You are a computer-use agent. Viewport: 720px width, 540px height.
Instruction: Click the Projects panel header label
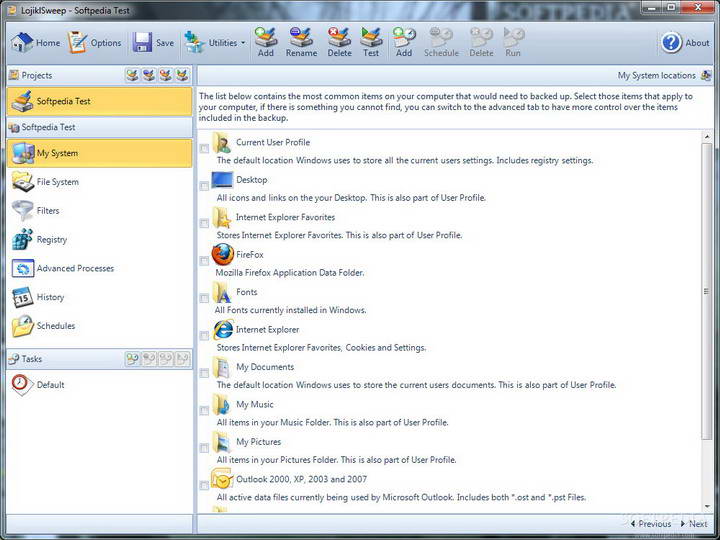coord(37,75)
